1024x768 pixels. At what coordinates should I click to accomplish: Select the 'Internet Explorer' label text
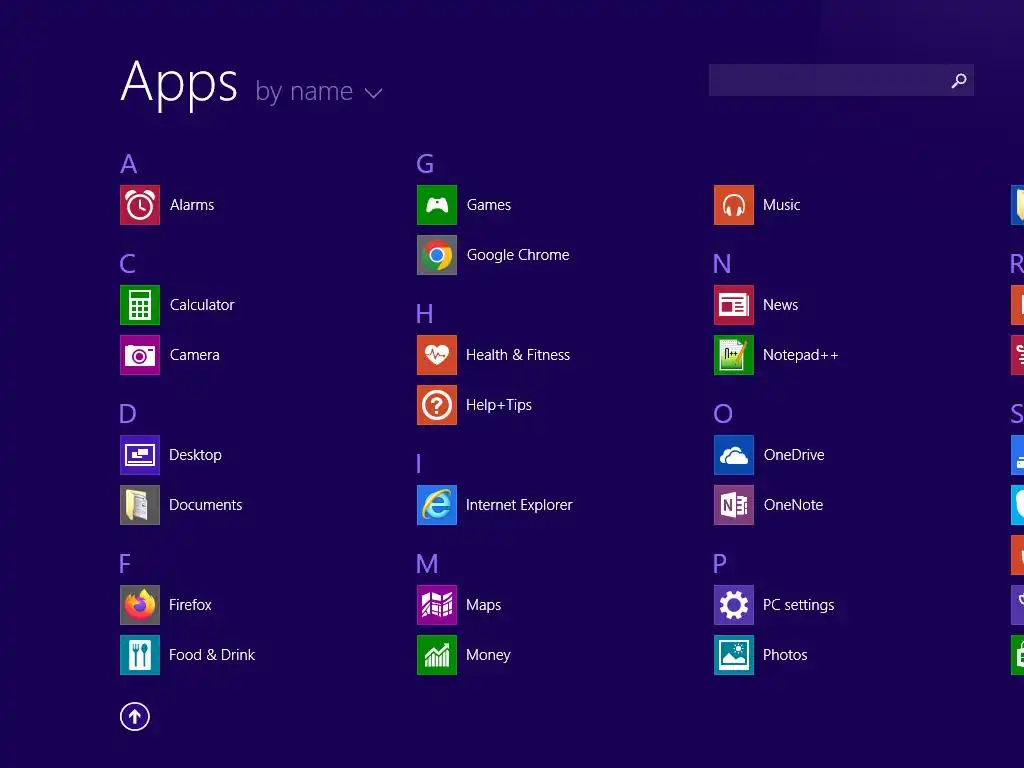point(519,505)
